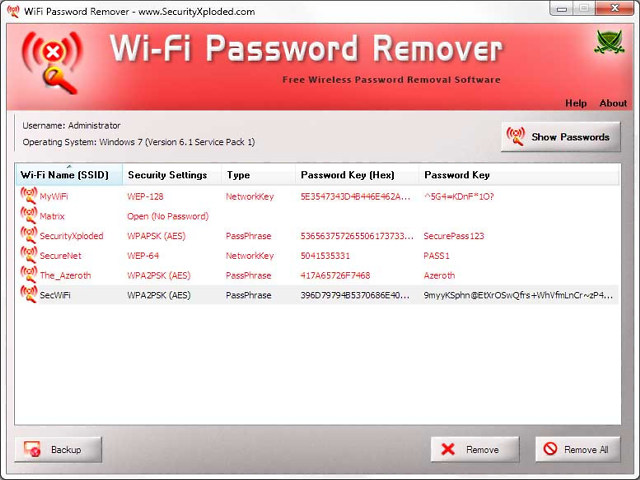Click the Wi-Fi icon beside Matrix
The width and height of the screenshot is (640, 480).
click(28, 216)
